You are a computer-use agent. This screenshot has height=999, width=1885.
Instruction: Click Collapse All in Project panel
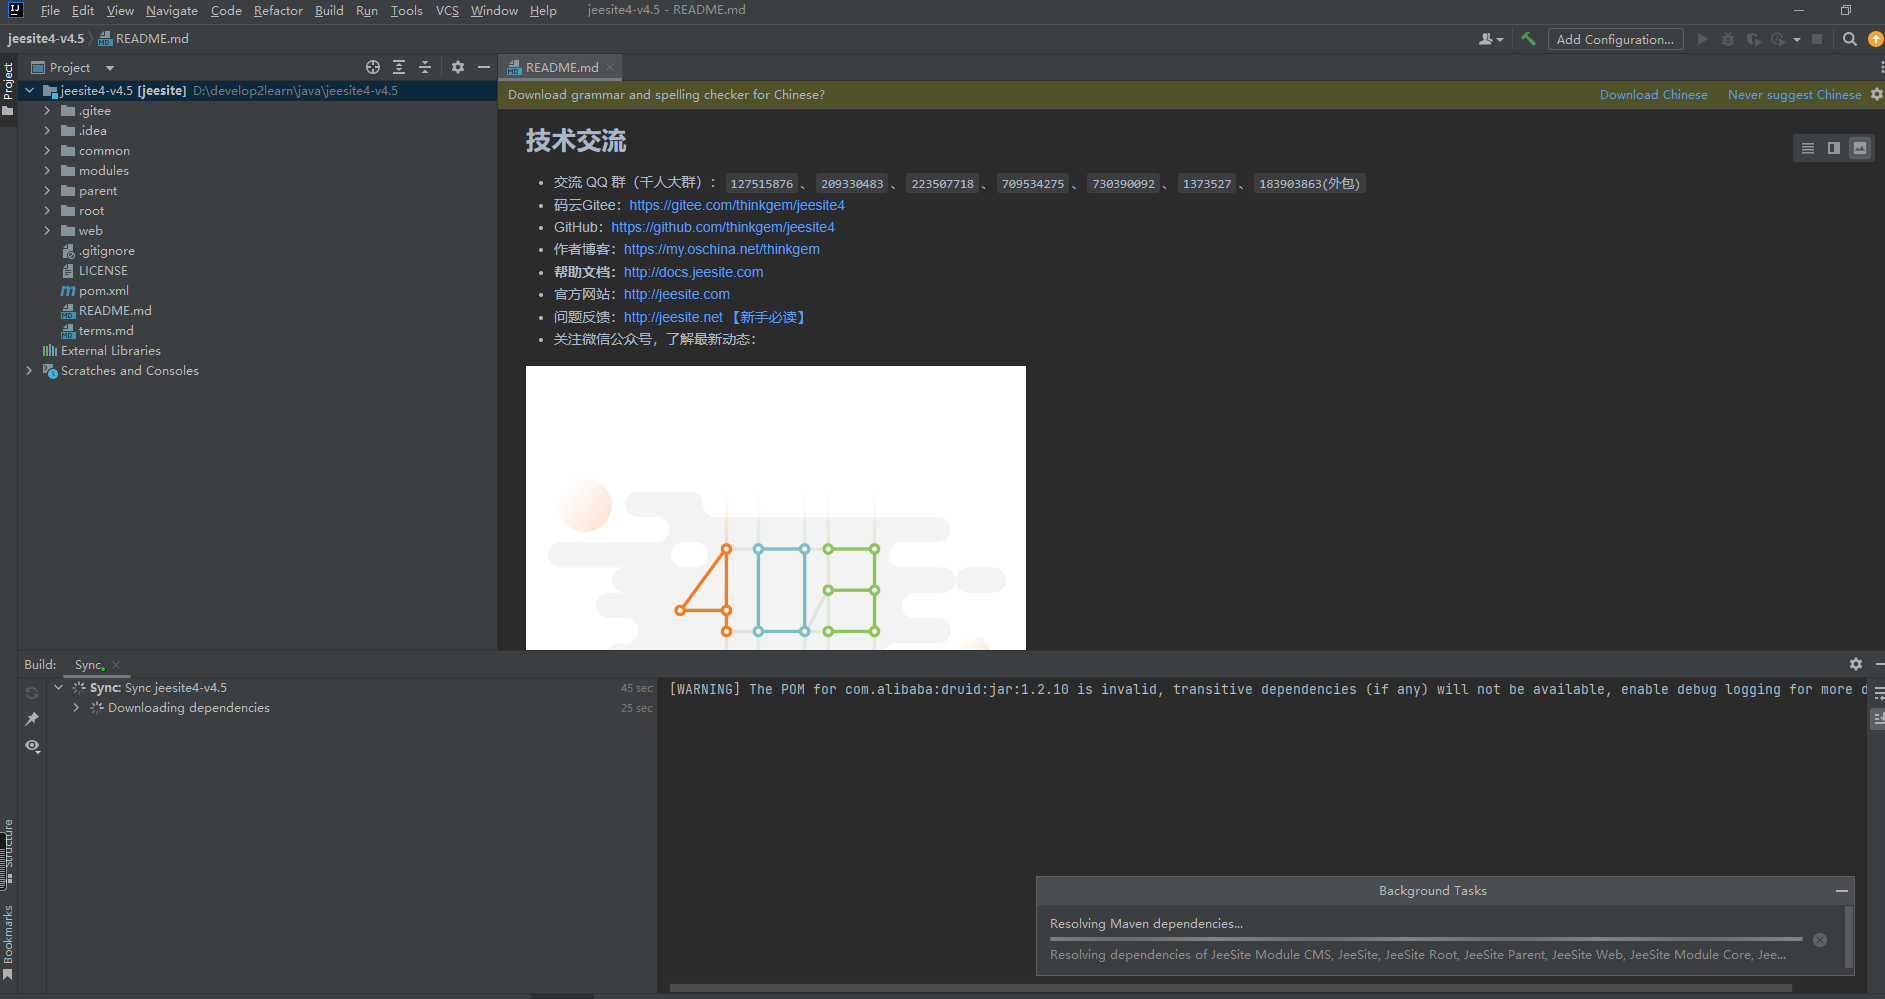[425, 67]
